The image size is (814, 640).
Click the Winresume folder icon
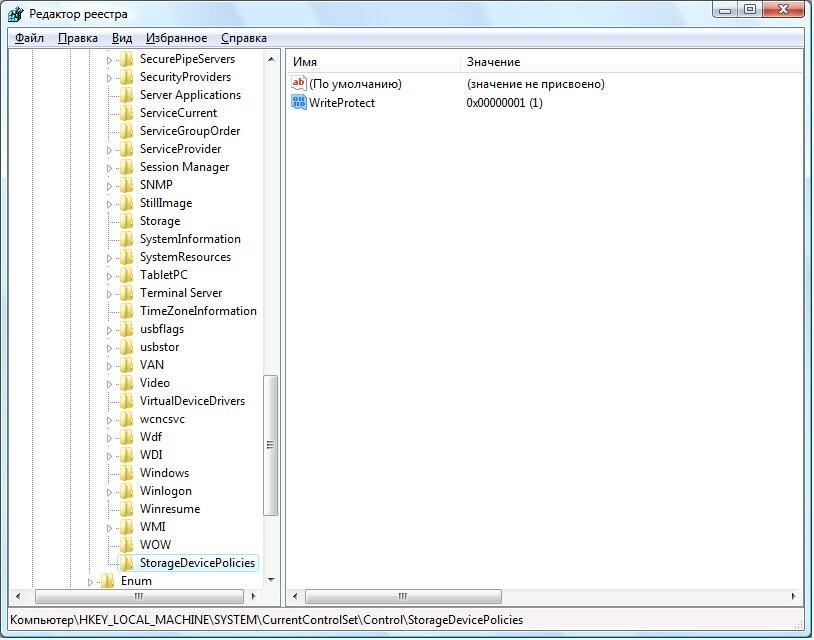click(x=126, y=509)
